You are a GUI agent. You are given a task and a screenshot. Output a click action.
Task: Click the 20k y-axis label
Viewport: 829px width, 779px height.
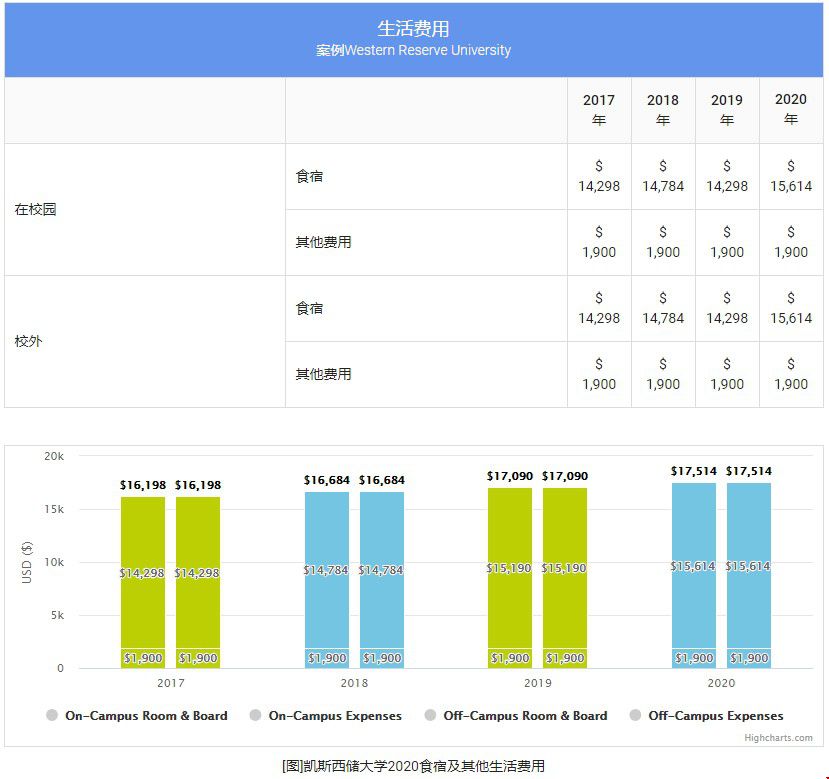tap(54, 456)
